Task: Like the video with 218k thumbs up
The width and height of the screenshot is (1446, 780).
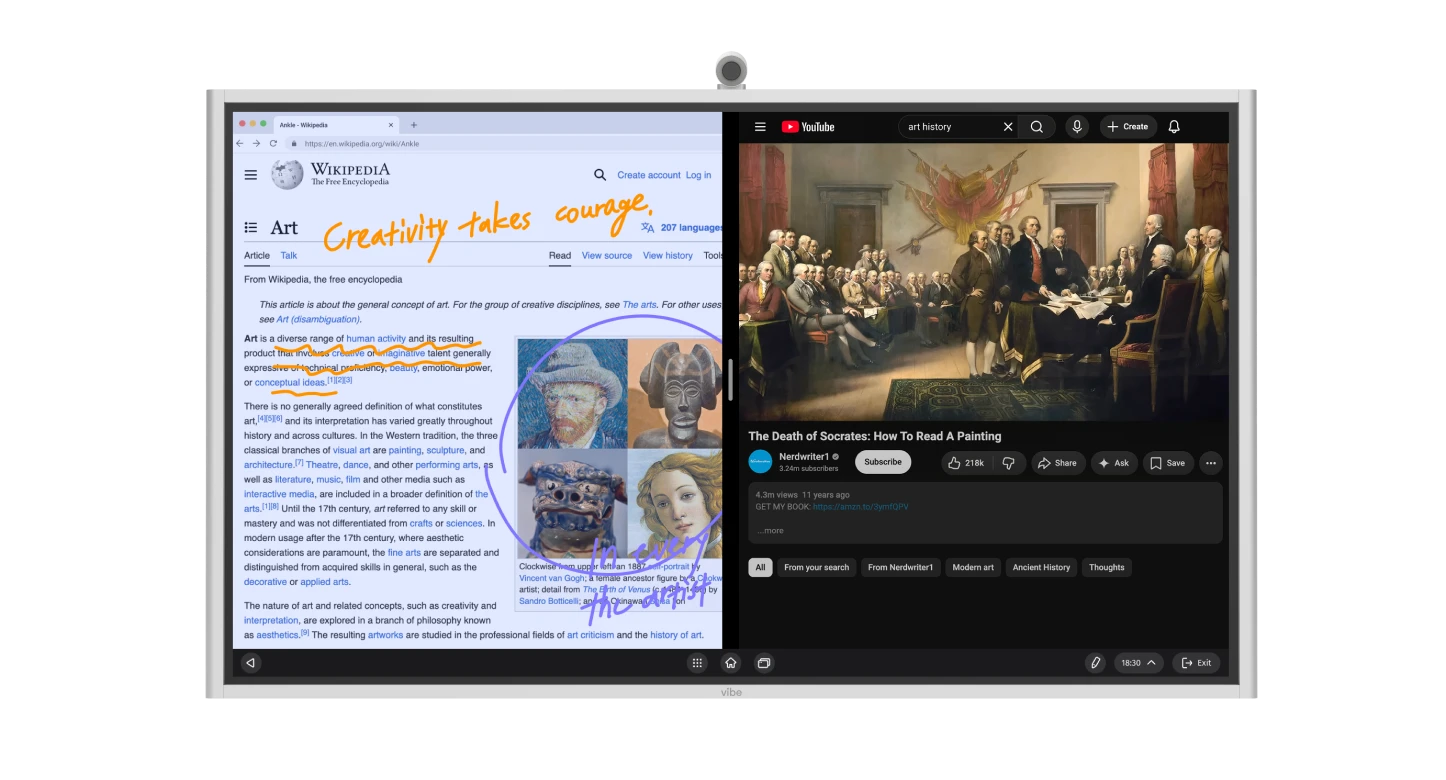Action: pyautogui.click(x=966, y=463)
